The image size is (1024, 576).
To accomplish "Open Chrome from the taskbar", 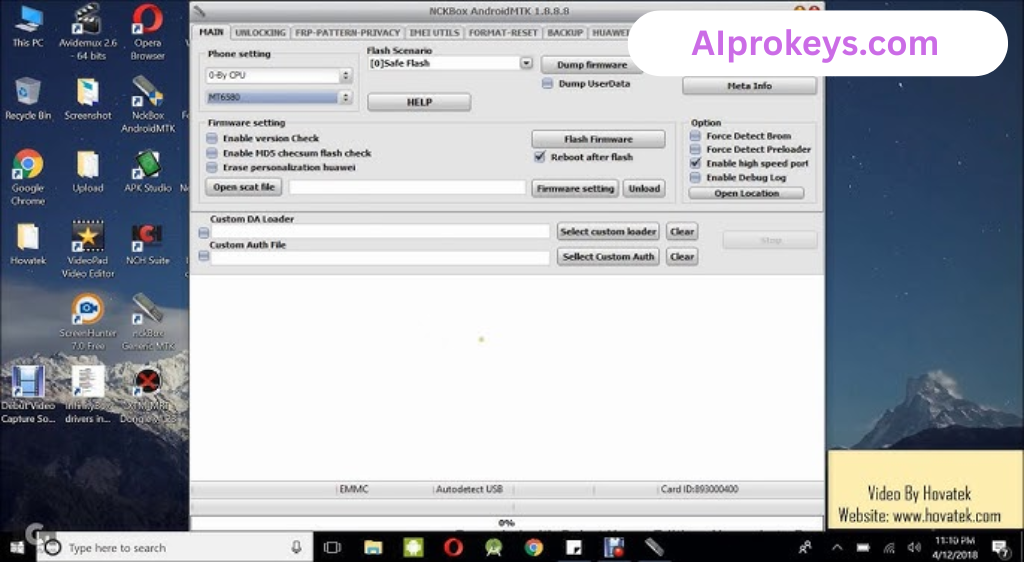I will pos(534,547).
